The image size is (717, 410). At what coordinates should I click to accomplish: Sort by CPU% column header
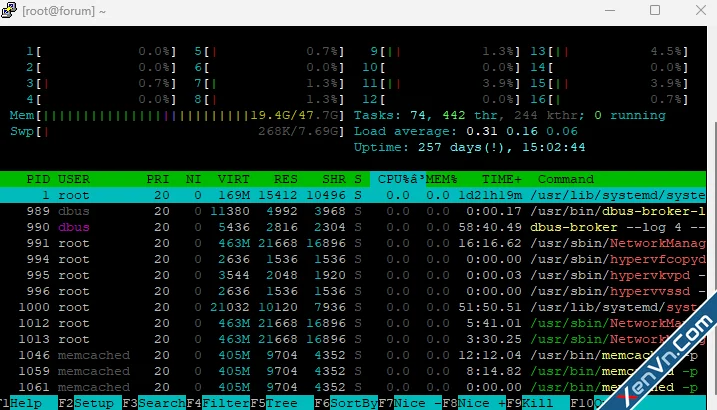coord(397,179)
